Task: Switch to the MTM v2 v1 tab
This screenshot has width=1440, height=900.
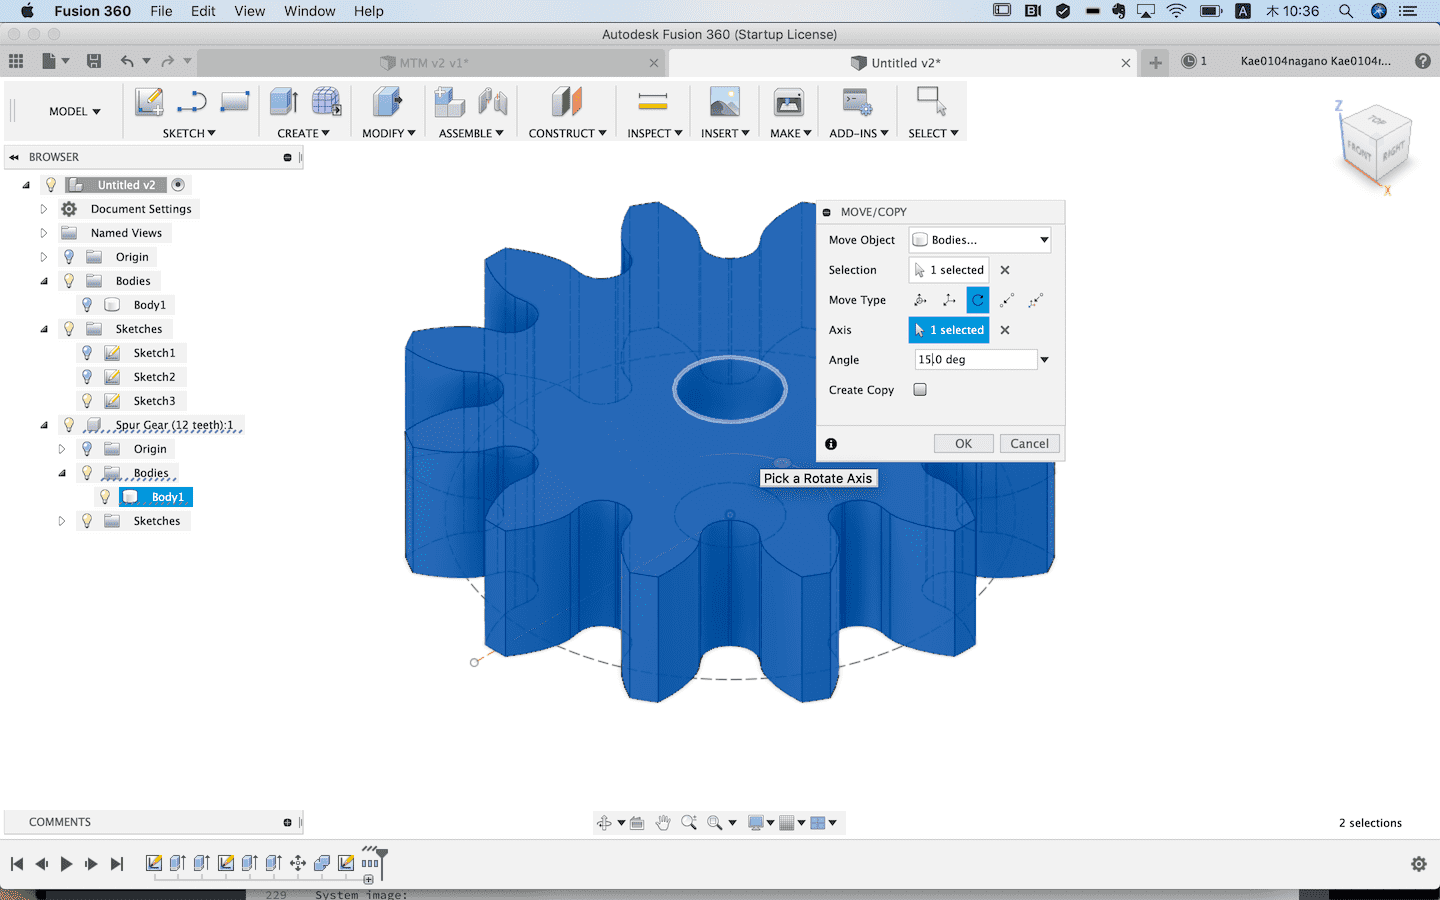Action: point(434,62)
